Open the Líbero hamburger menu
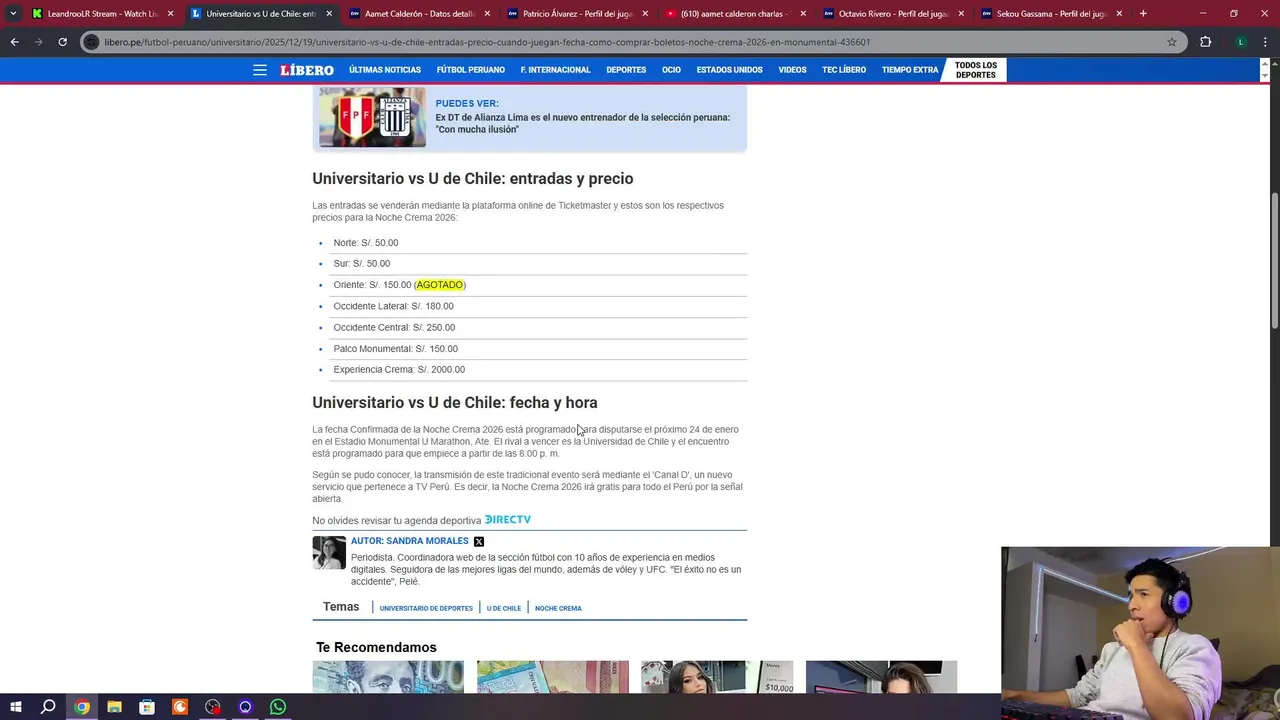Image resolution: width=1280 pixels, height=720 pixels. click(260, 70)
